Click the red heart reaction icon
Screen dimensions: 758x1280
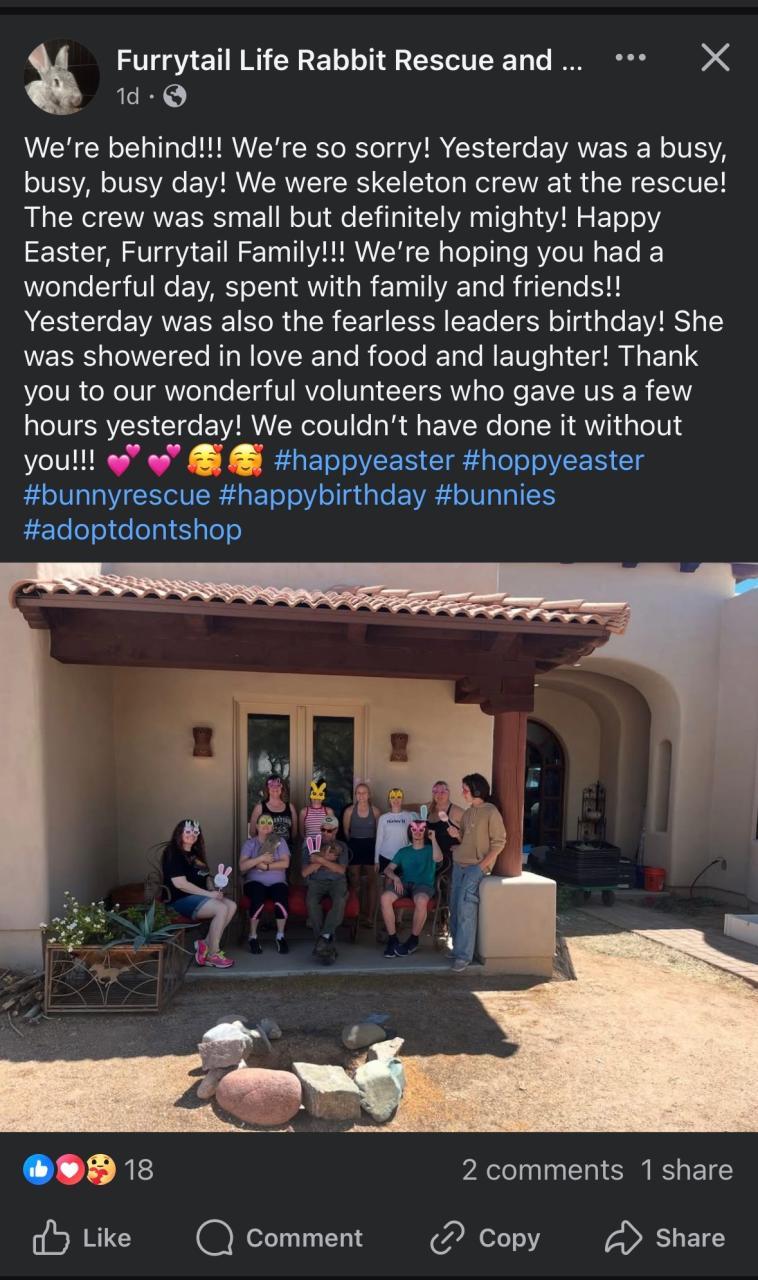(x=69, y=1169)
